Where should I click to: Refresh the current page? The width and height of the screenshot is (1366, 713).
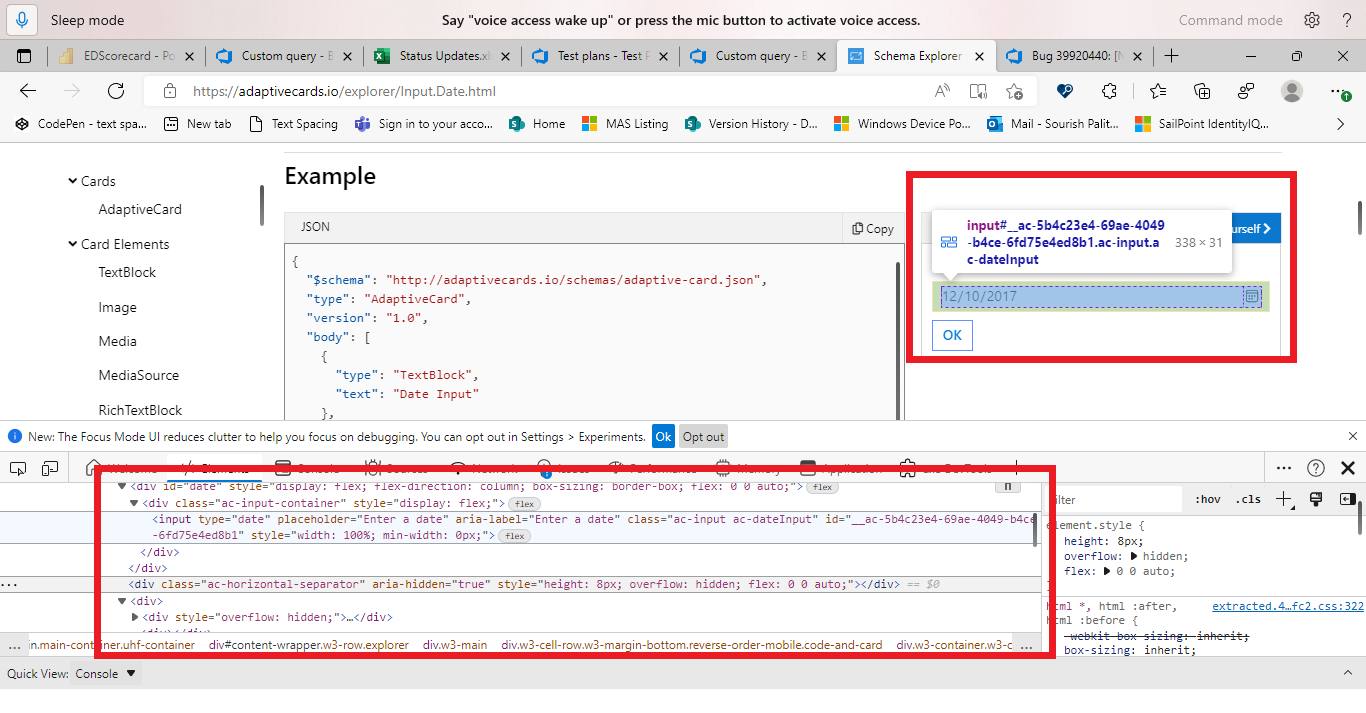point(116,91)
